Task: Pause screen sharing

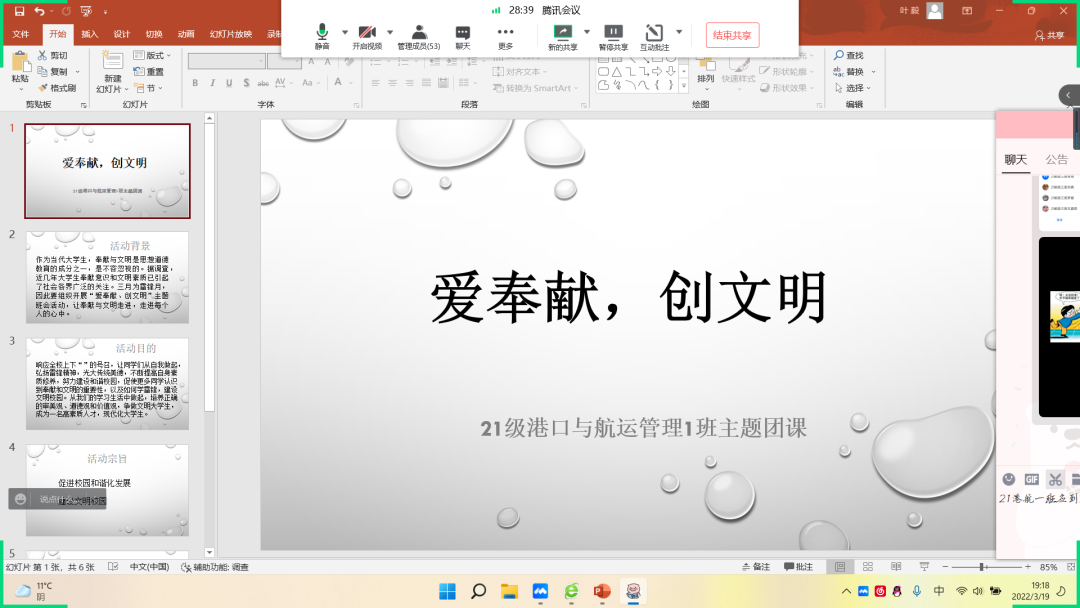Action: (x=613, y=33)
